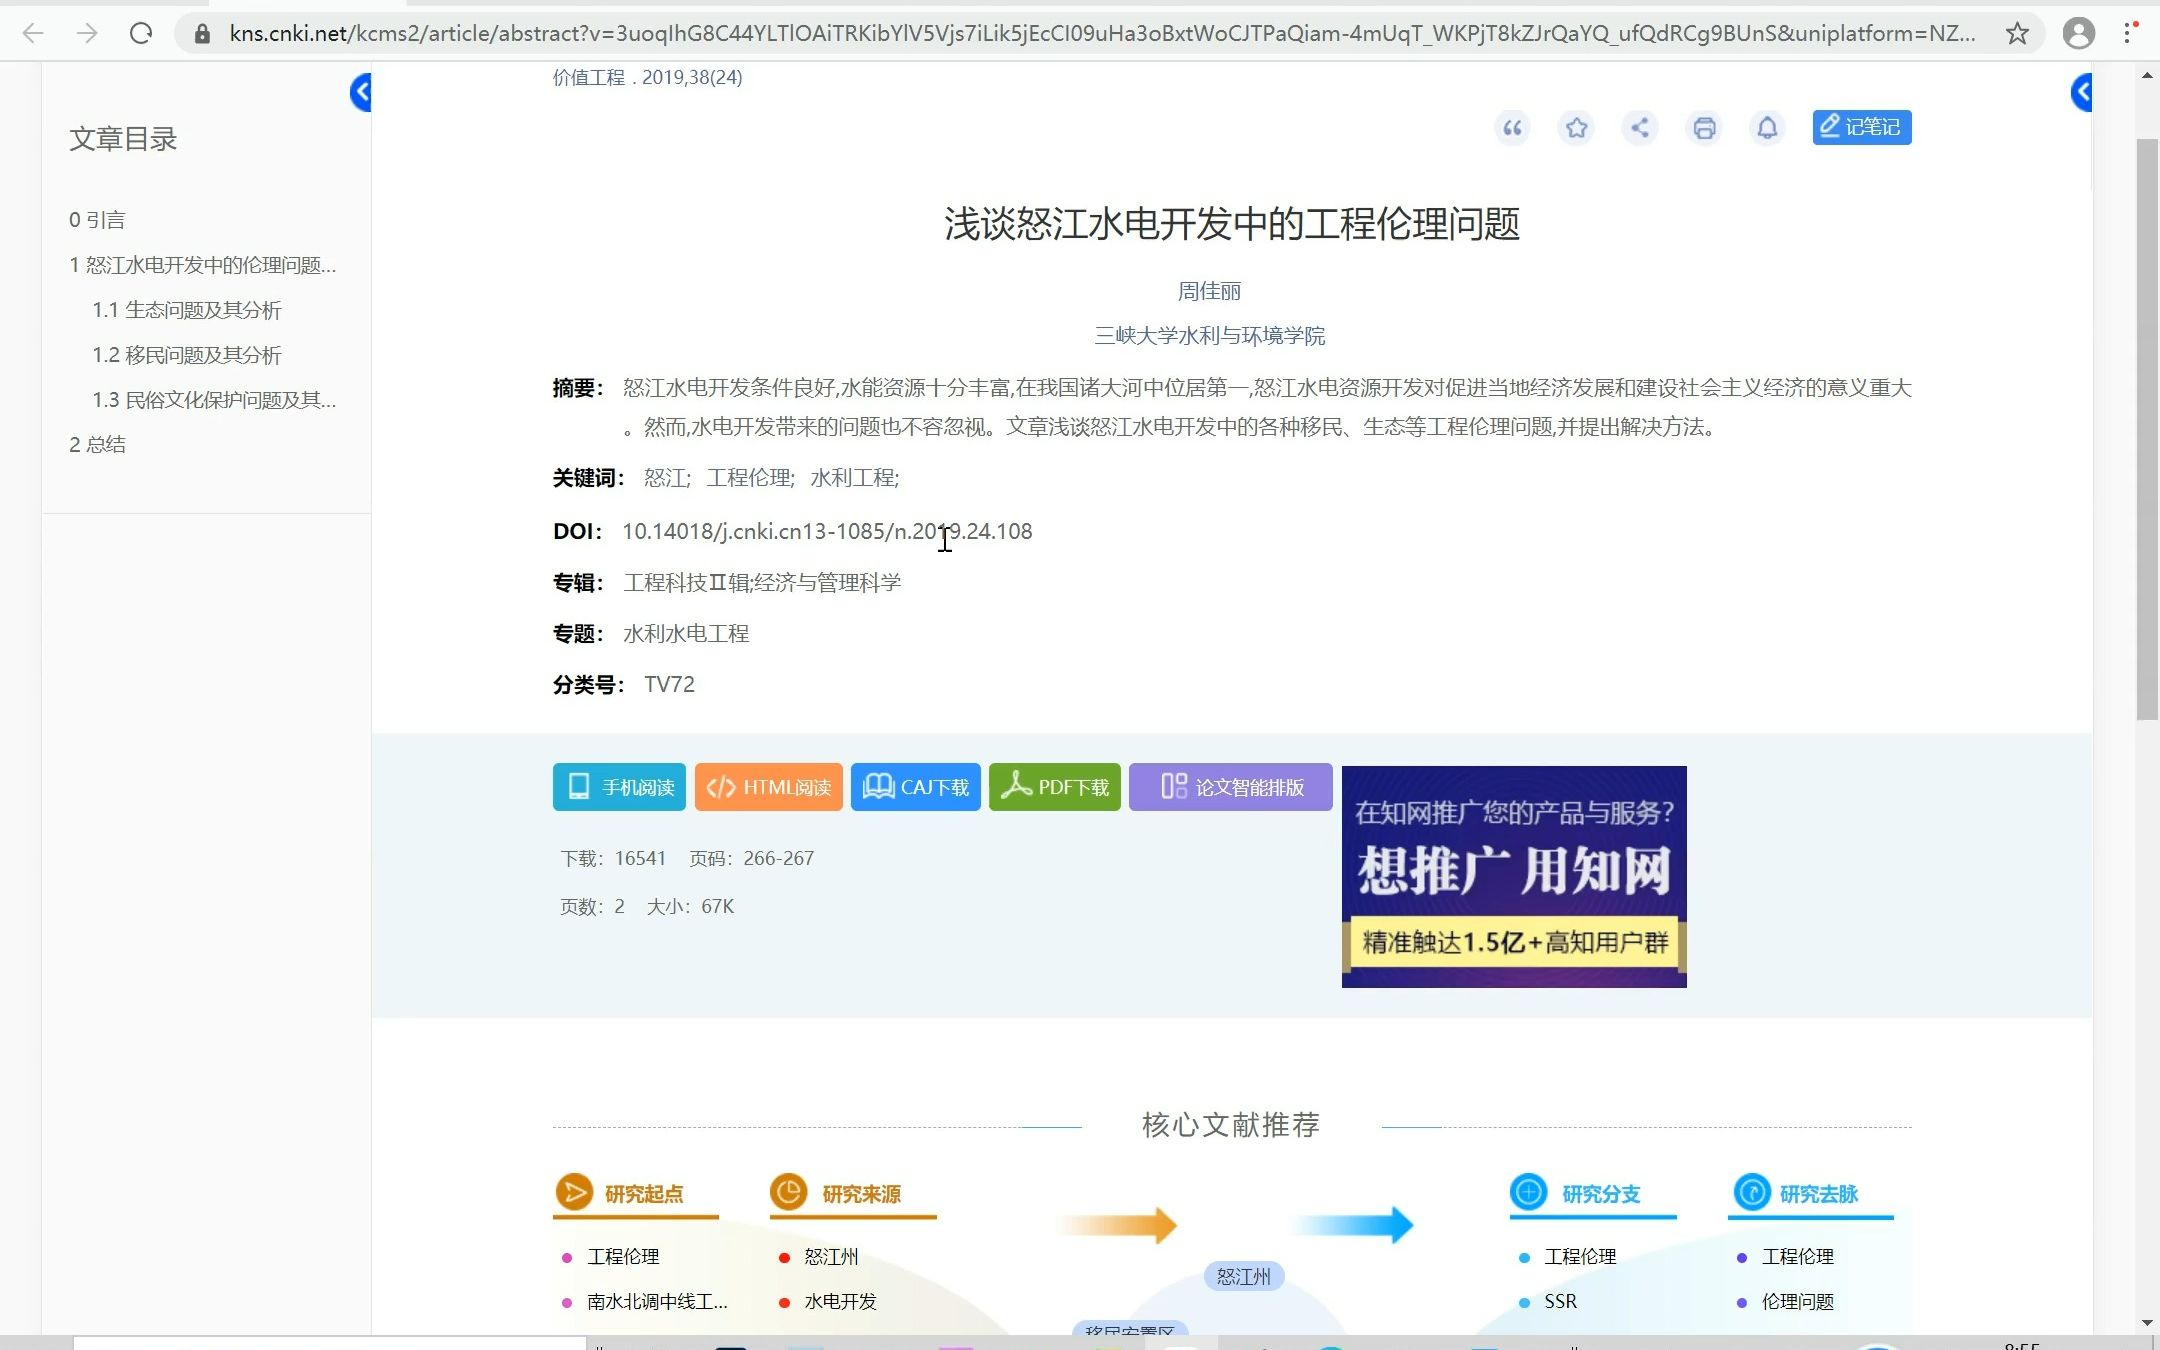Viewport: 2160px width, 1350px height.
Task: Click the address bar URL
Action: pyautogui.click(x=1102, y=34)
